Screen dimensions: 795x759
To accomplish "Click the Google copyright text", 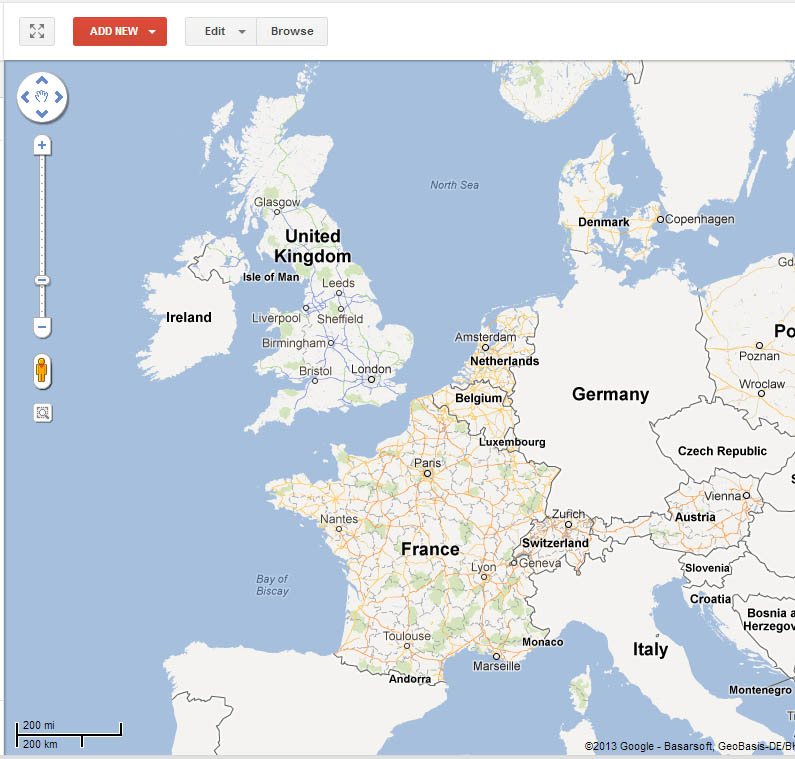I will (690, 746).
